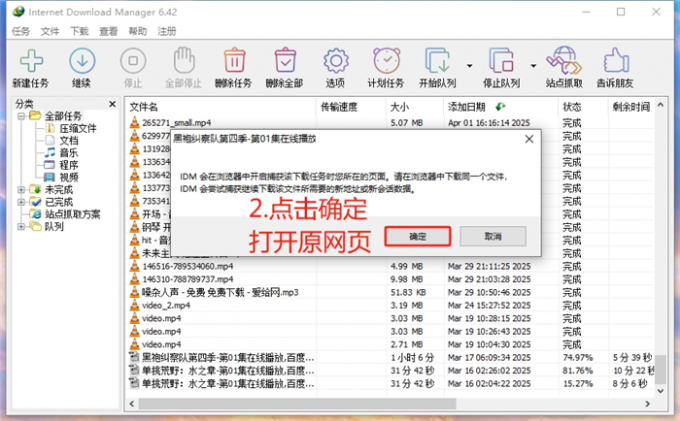Select 文档 category in tree
The width and height of the screenshot is (680, 421).
pos(69,140)
